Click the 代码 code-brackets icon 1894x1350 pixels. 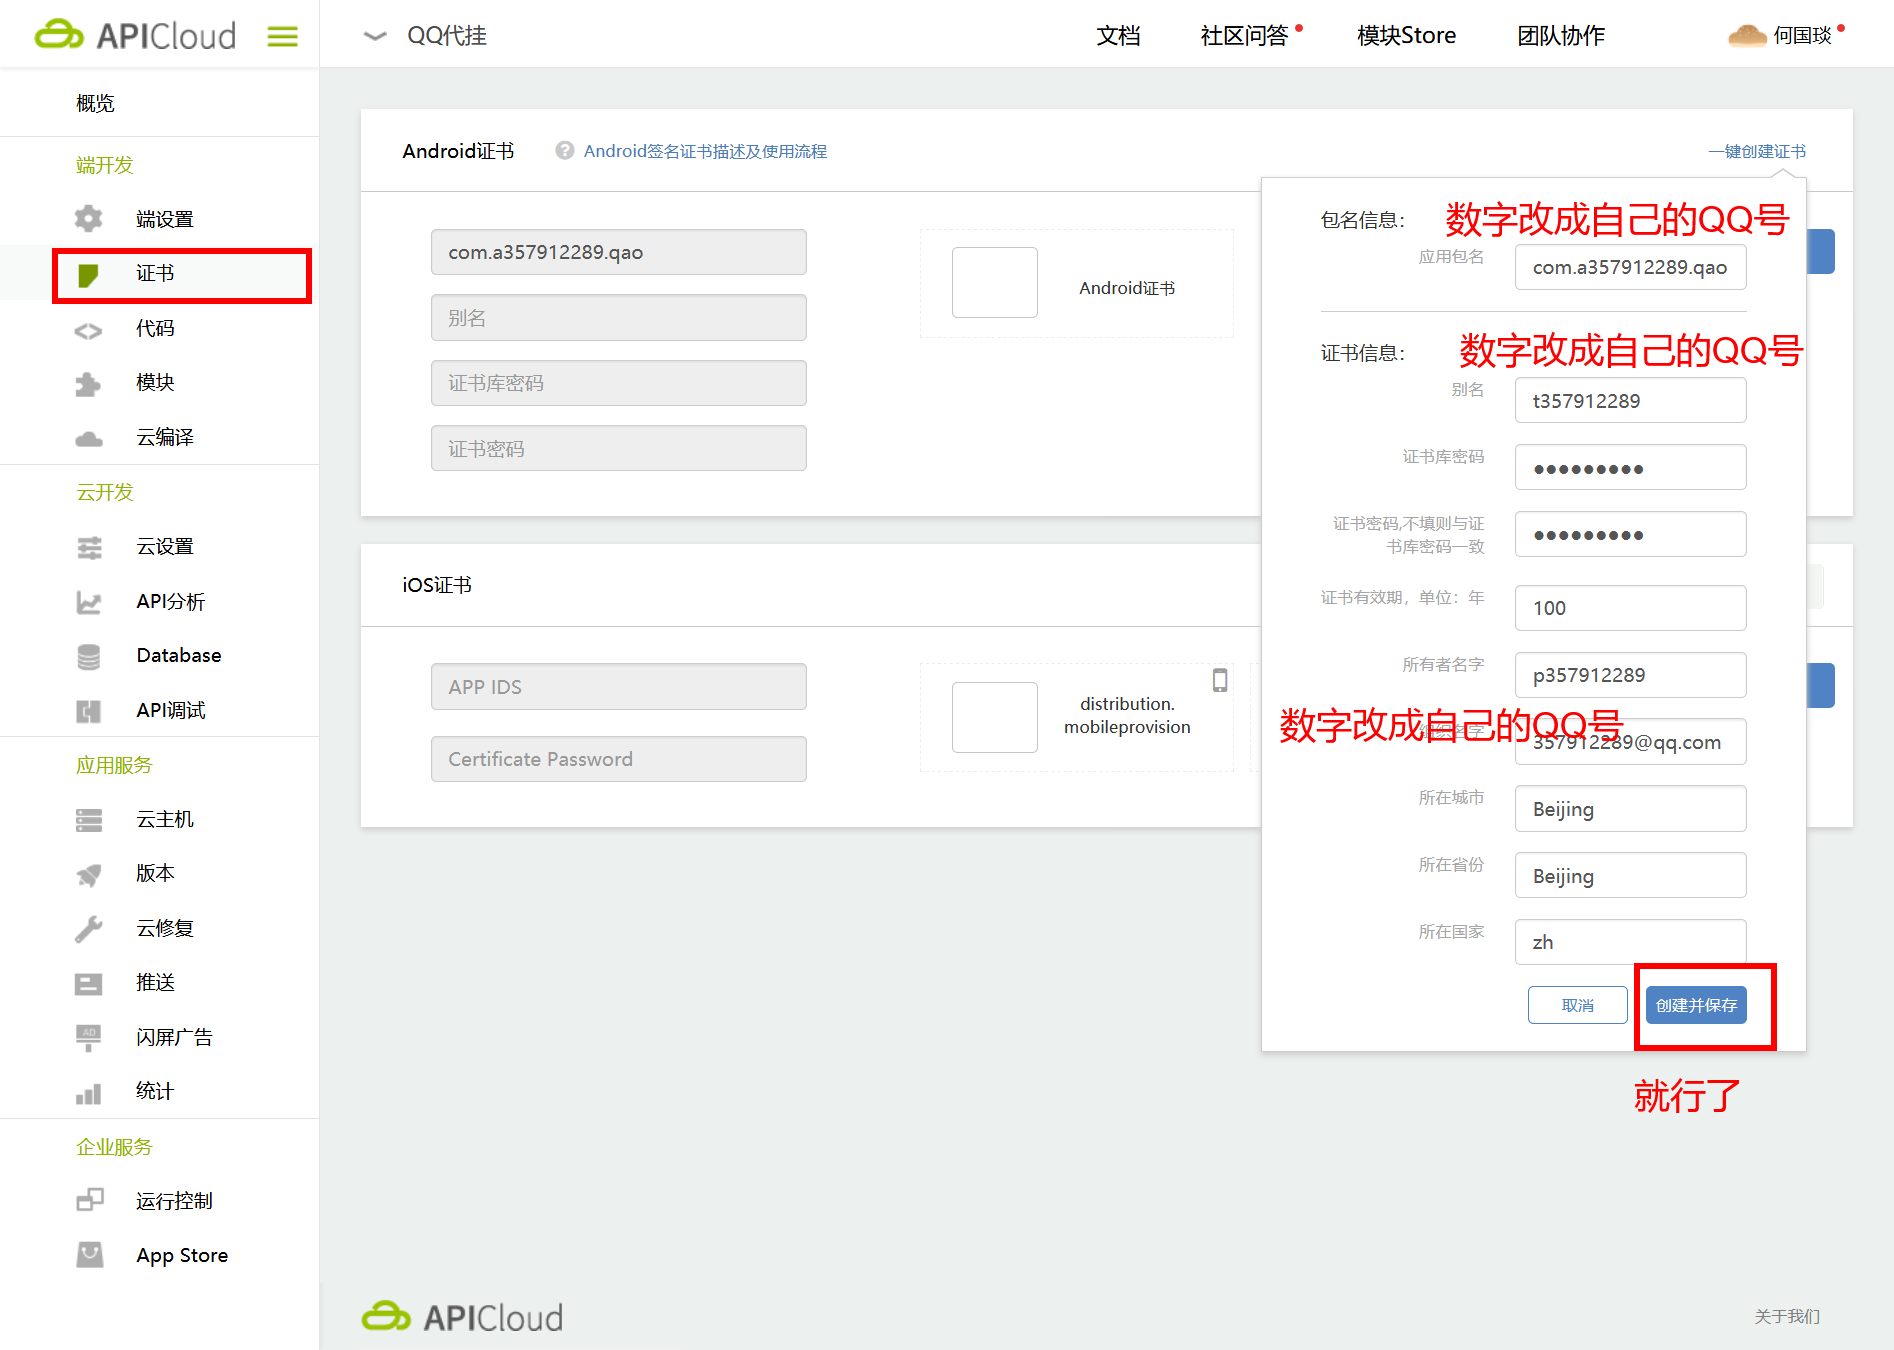[89, 330]
